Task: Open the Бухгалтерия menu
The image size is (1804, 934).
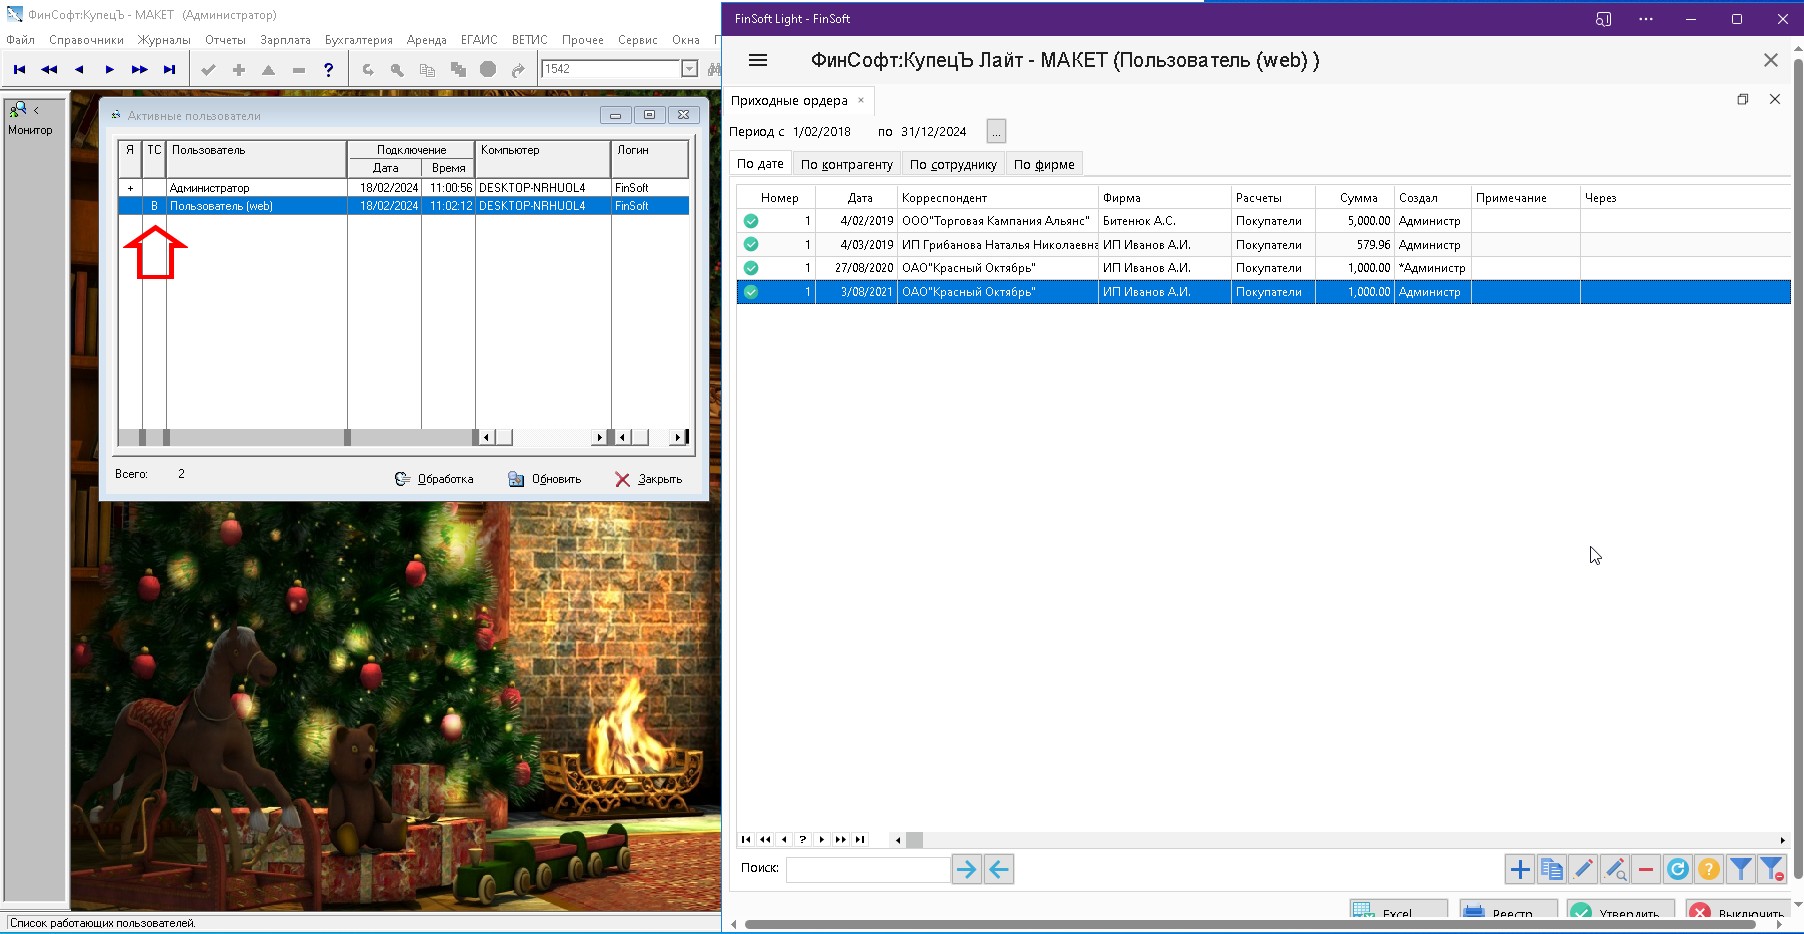Action: 358,40
